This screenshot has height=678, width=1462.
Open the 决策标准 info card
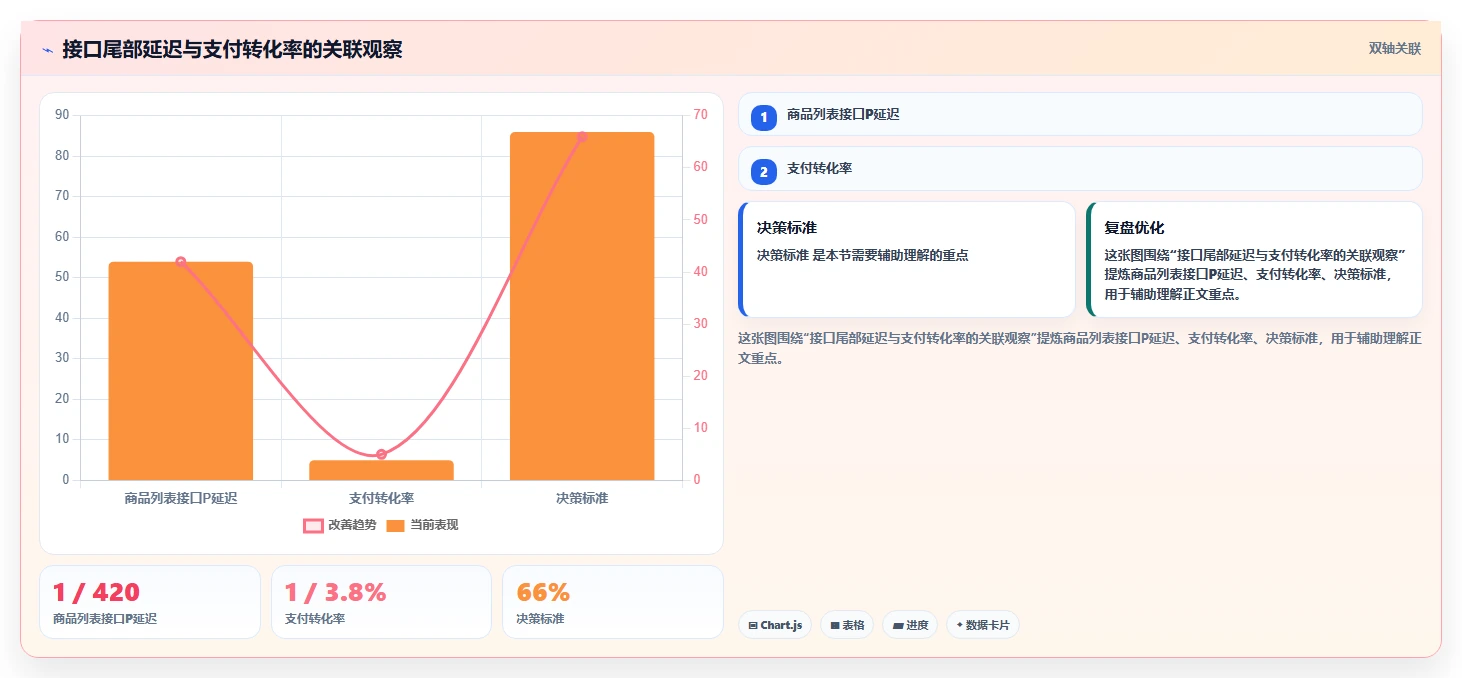coord(907,260)
